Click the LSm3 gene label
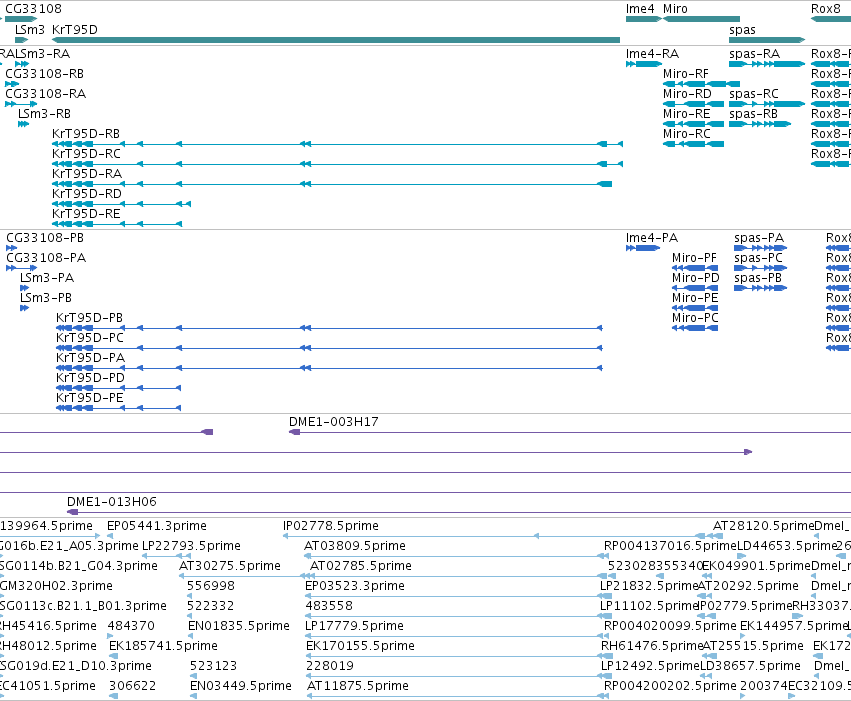The width and height of the screenshot is (851, 701). [x=30, y=29]
